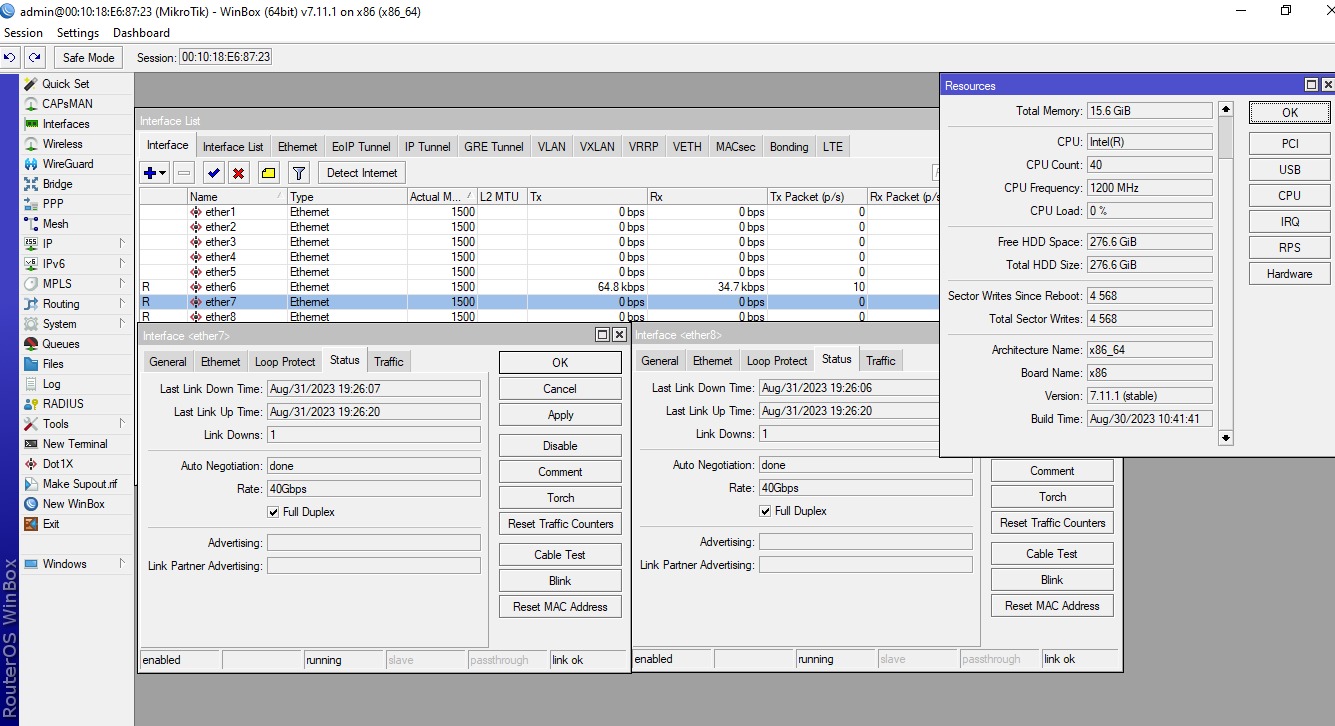Open Wireless via its antenna icon

(31, 144)
